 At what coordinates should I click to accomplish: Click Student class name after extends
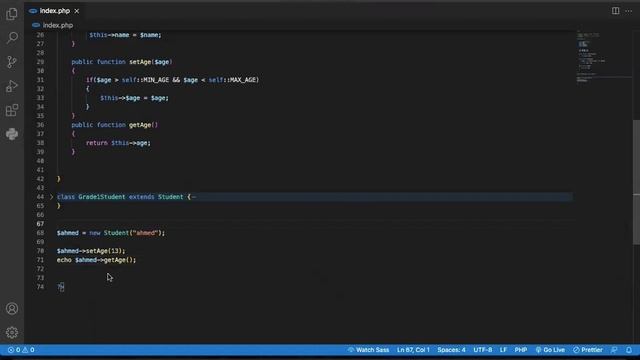click(x=171, y=197)
